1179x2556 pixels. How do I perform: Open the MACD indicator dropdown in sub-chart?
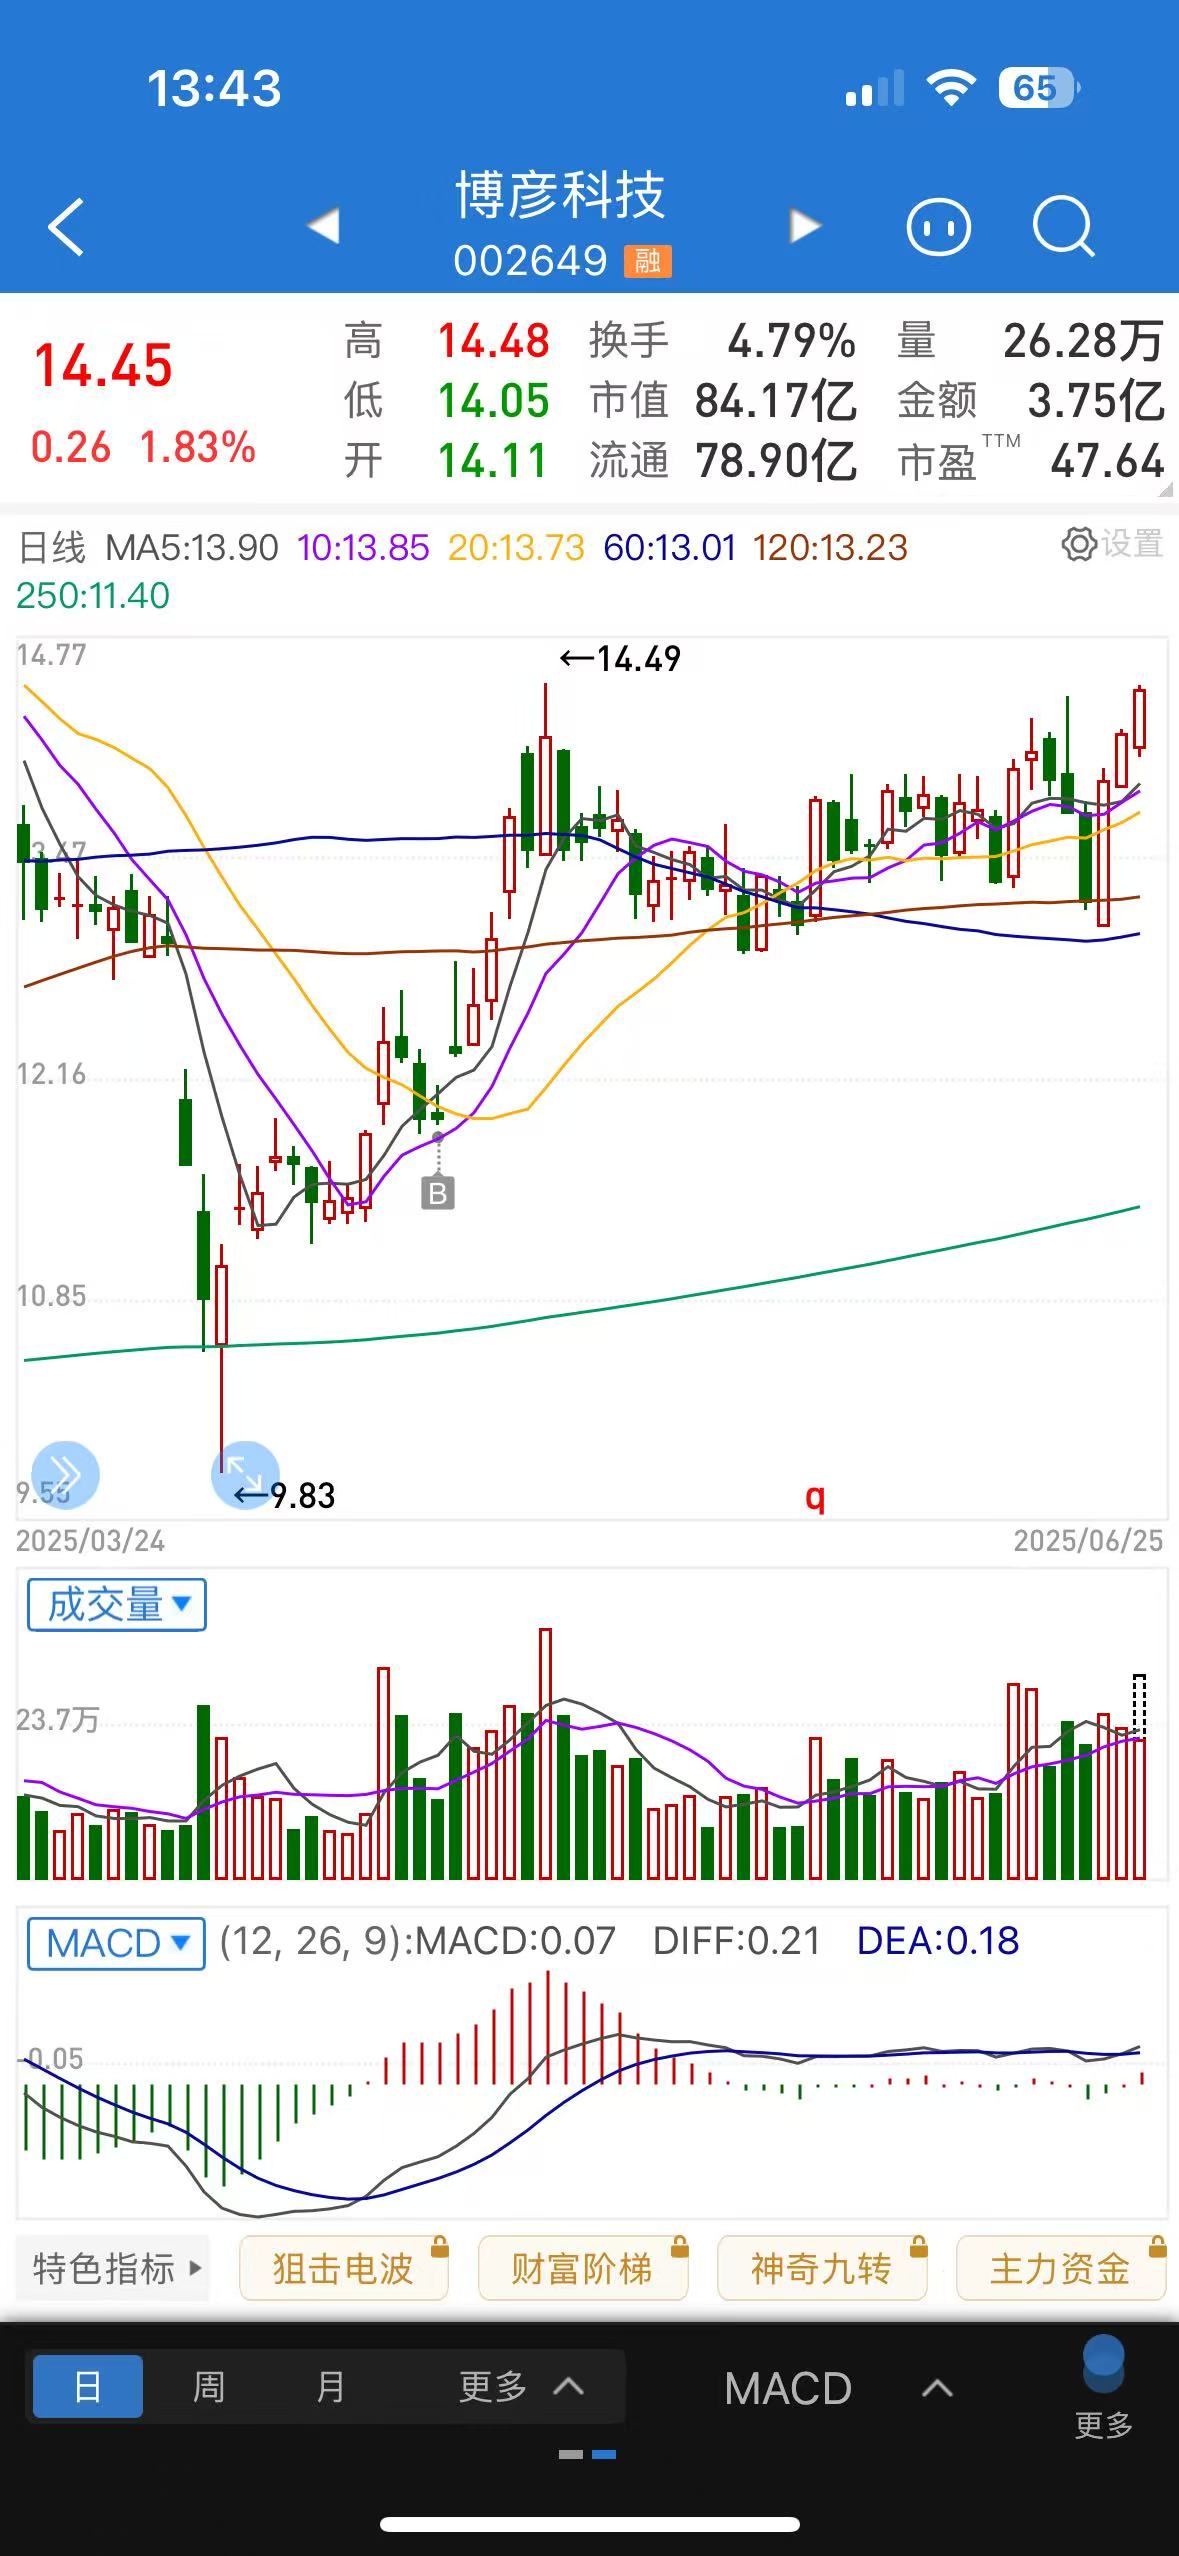[117, 1944]
